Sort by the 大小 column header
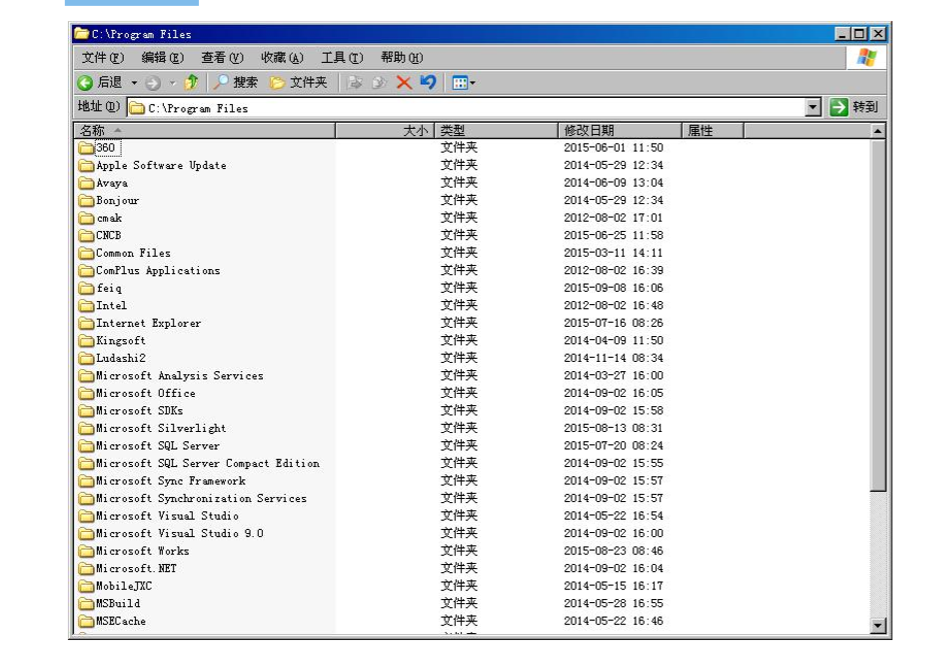 click(385, 130)
